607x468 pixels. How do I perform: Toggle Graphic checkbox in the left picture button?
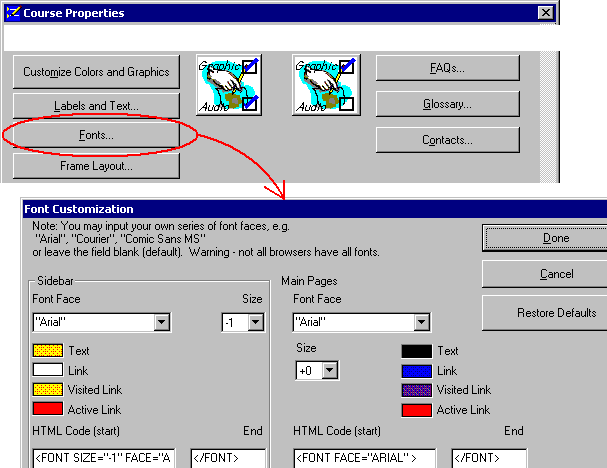point(250,66)
